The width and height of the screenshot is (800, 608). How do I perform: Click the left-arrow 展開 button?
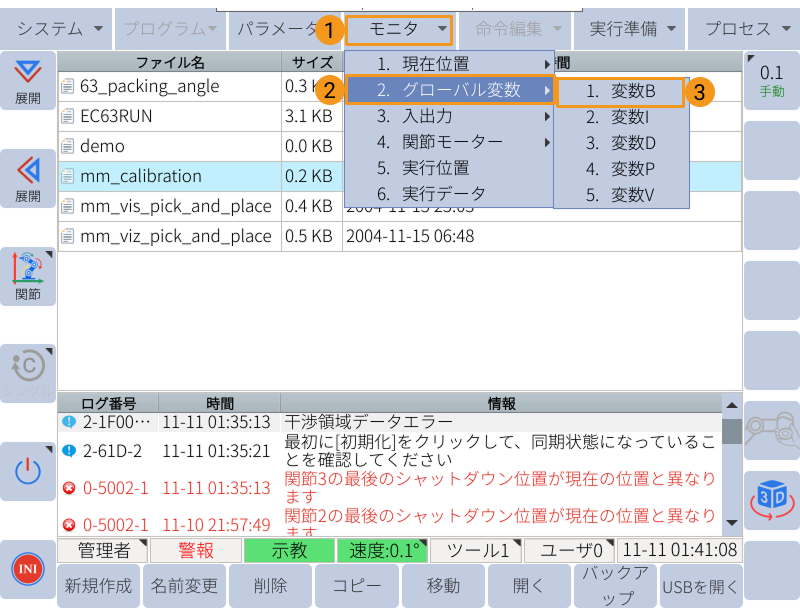pos(28,179)
